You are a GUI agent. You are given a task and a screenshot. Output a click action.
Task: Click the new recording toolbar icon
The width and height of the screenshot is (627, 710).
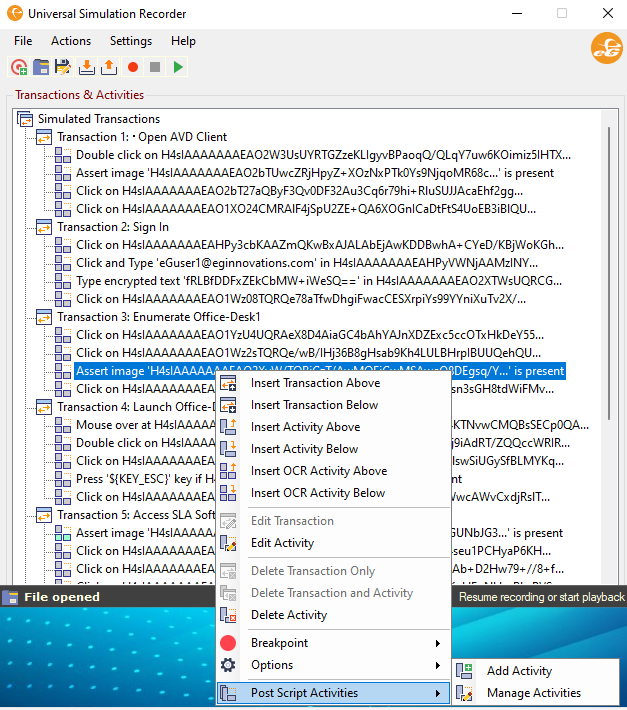click(19, 67)
